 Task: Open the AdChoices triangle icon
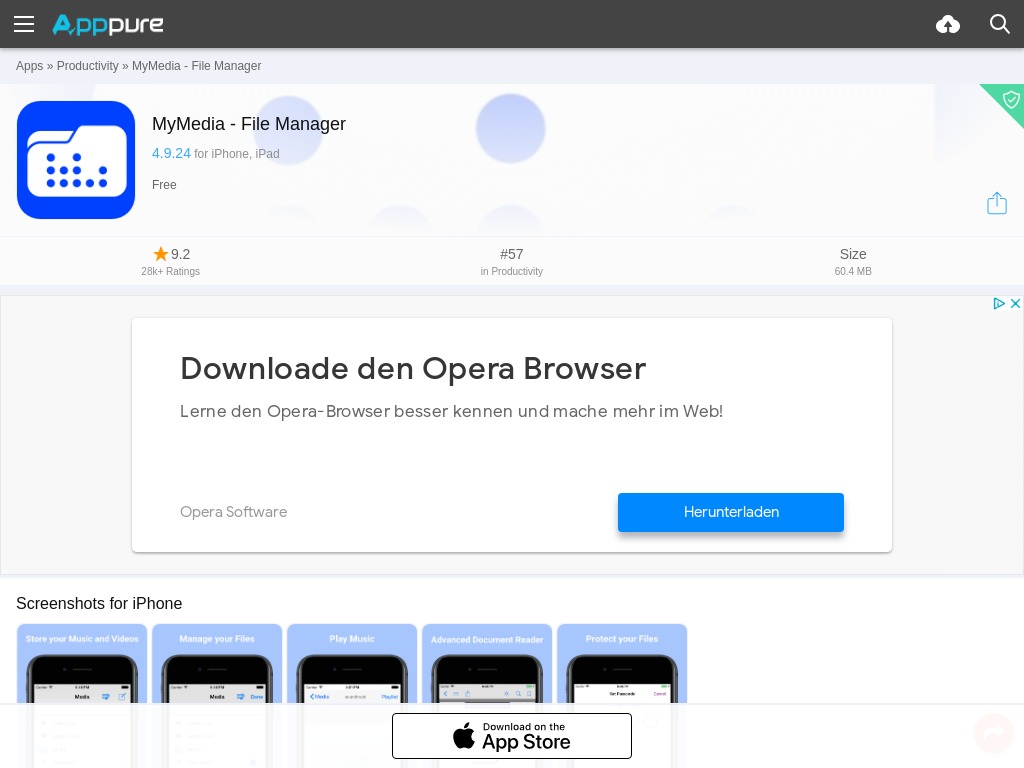coord(999,304)
